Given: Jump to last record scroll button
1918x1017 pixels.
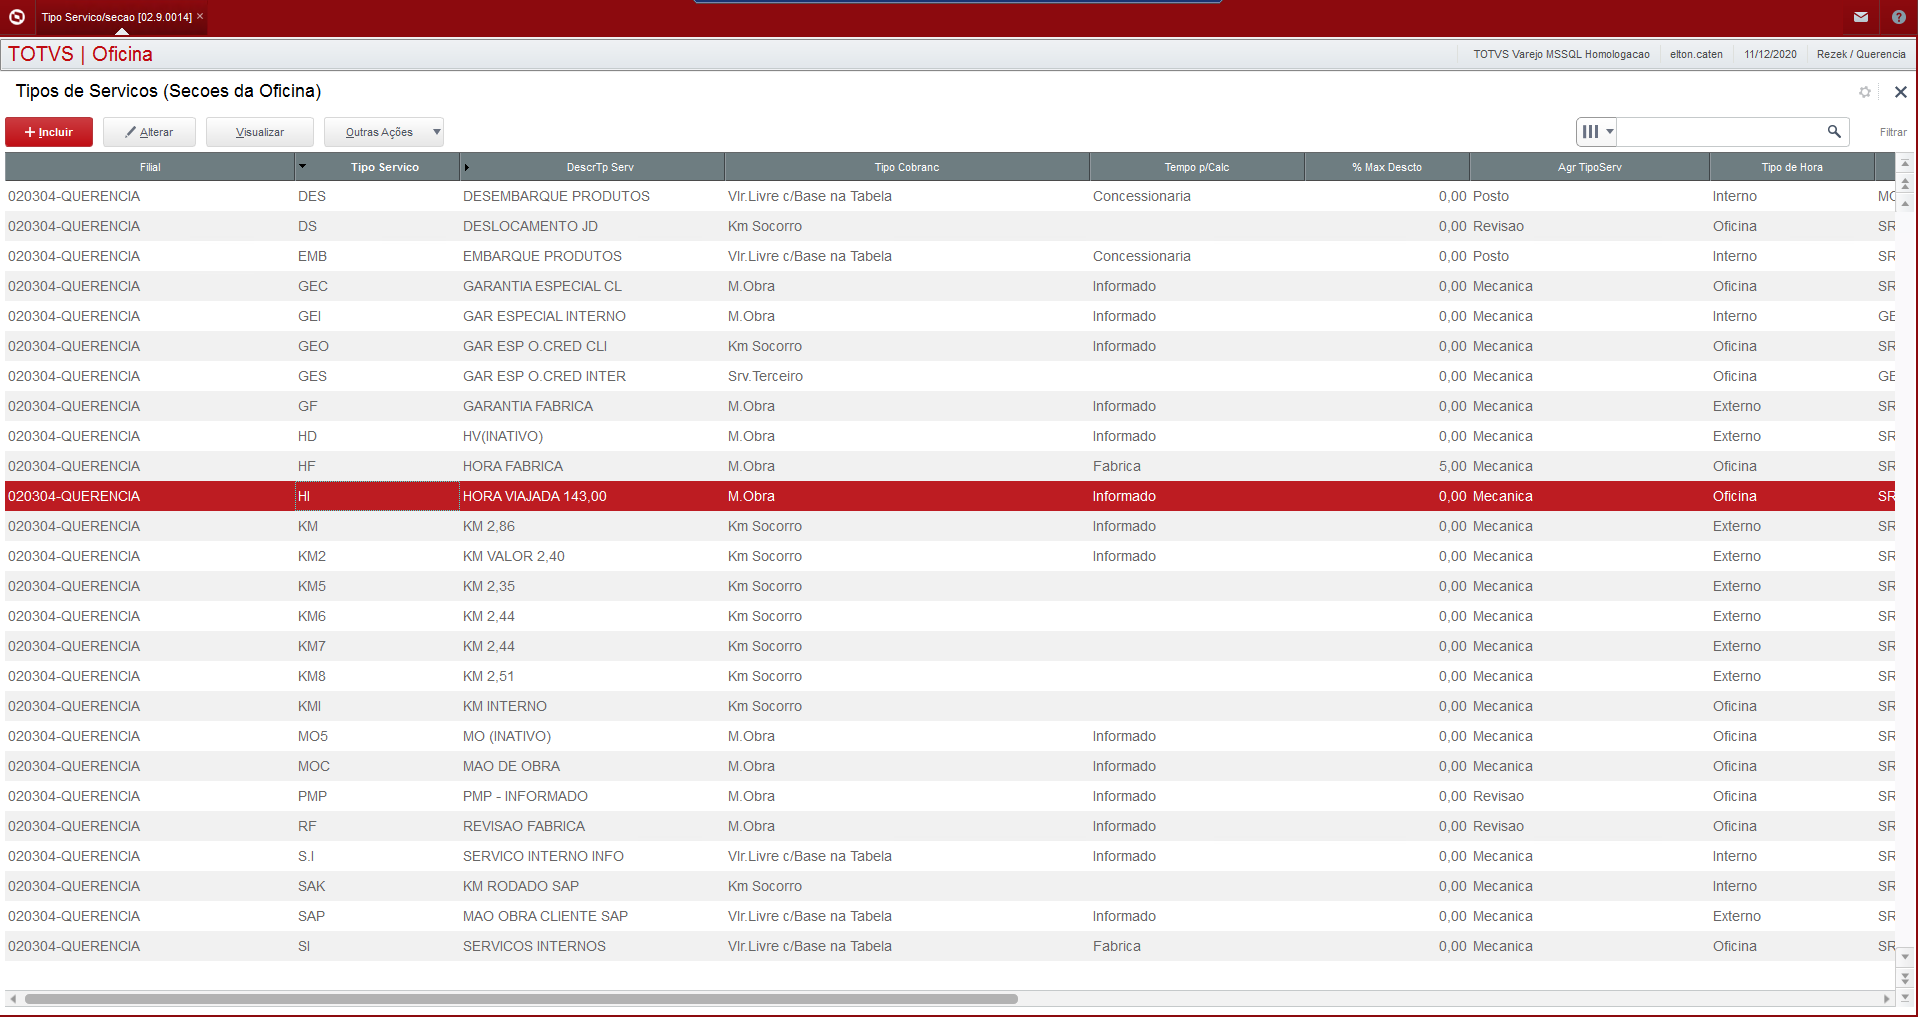Looking at the screenshot, I should click(x=1905, y=997).
